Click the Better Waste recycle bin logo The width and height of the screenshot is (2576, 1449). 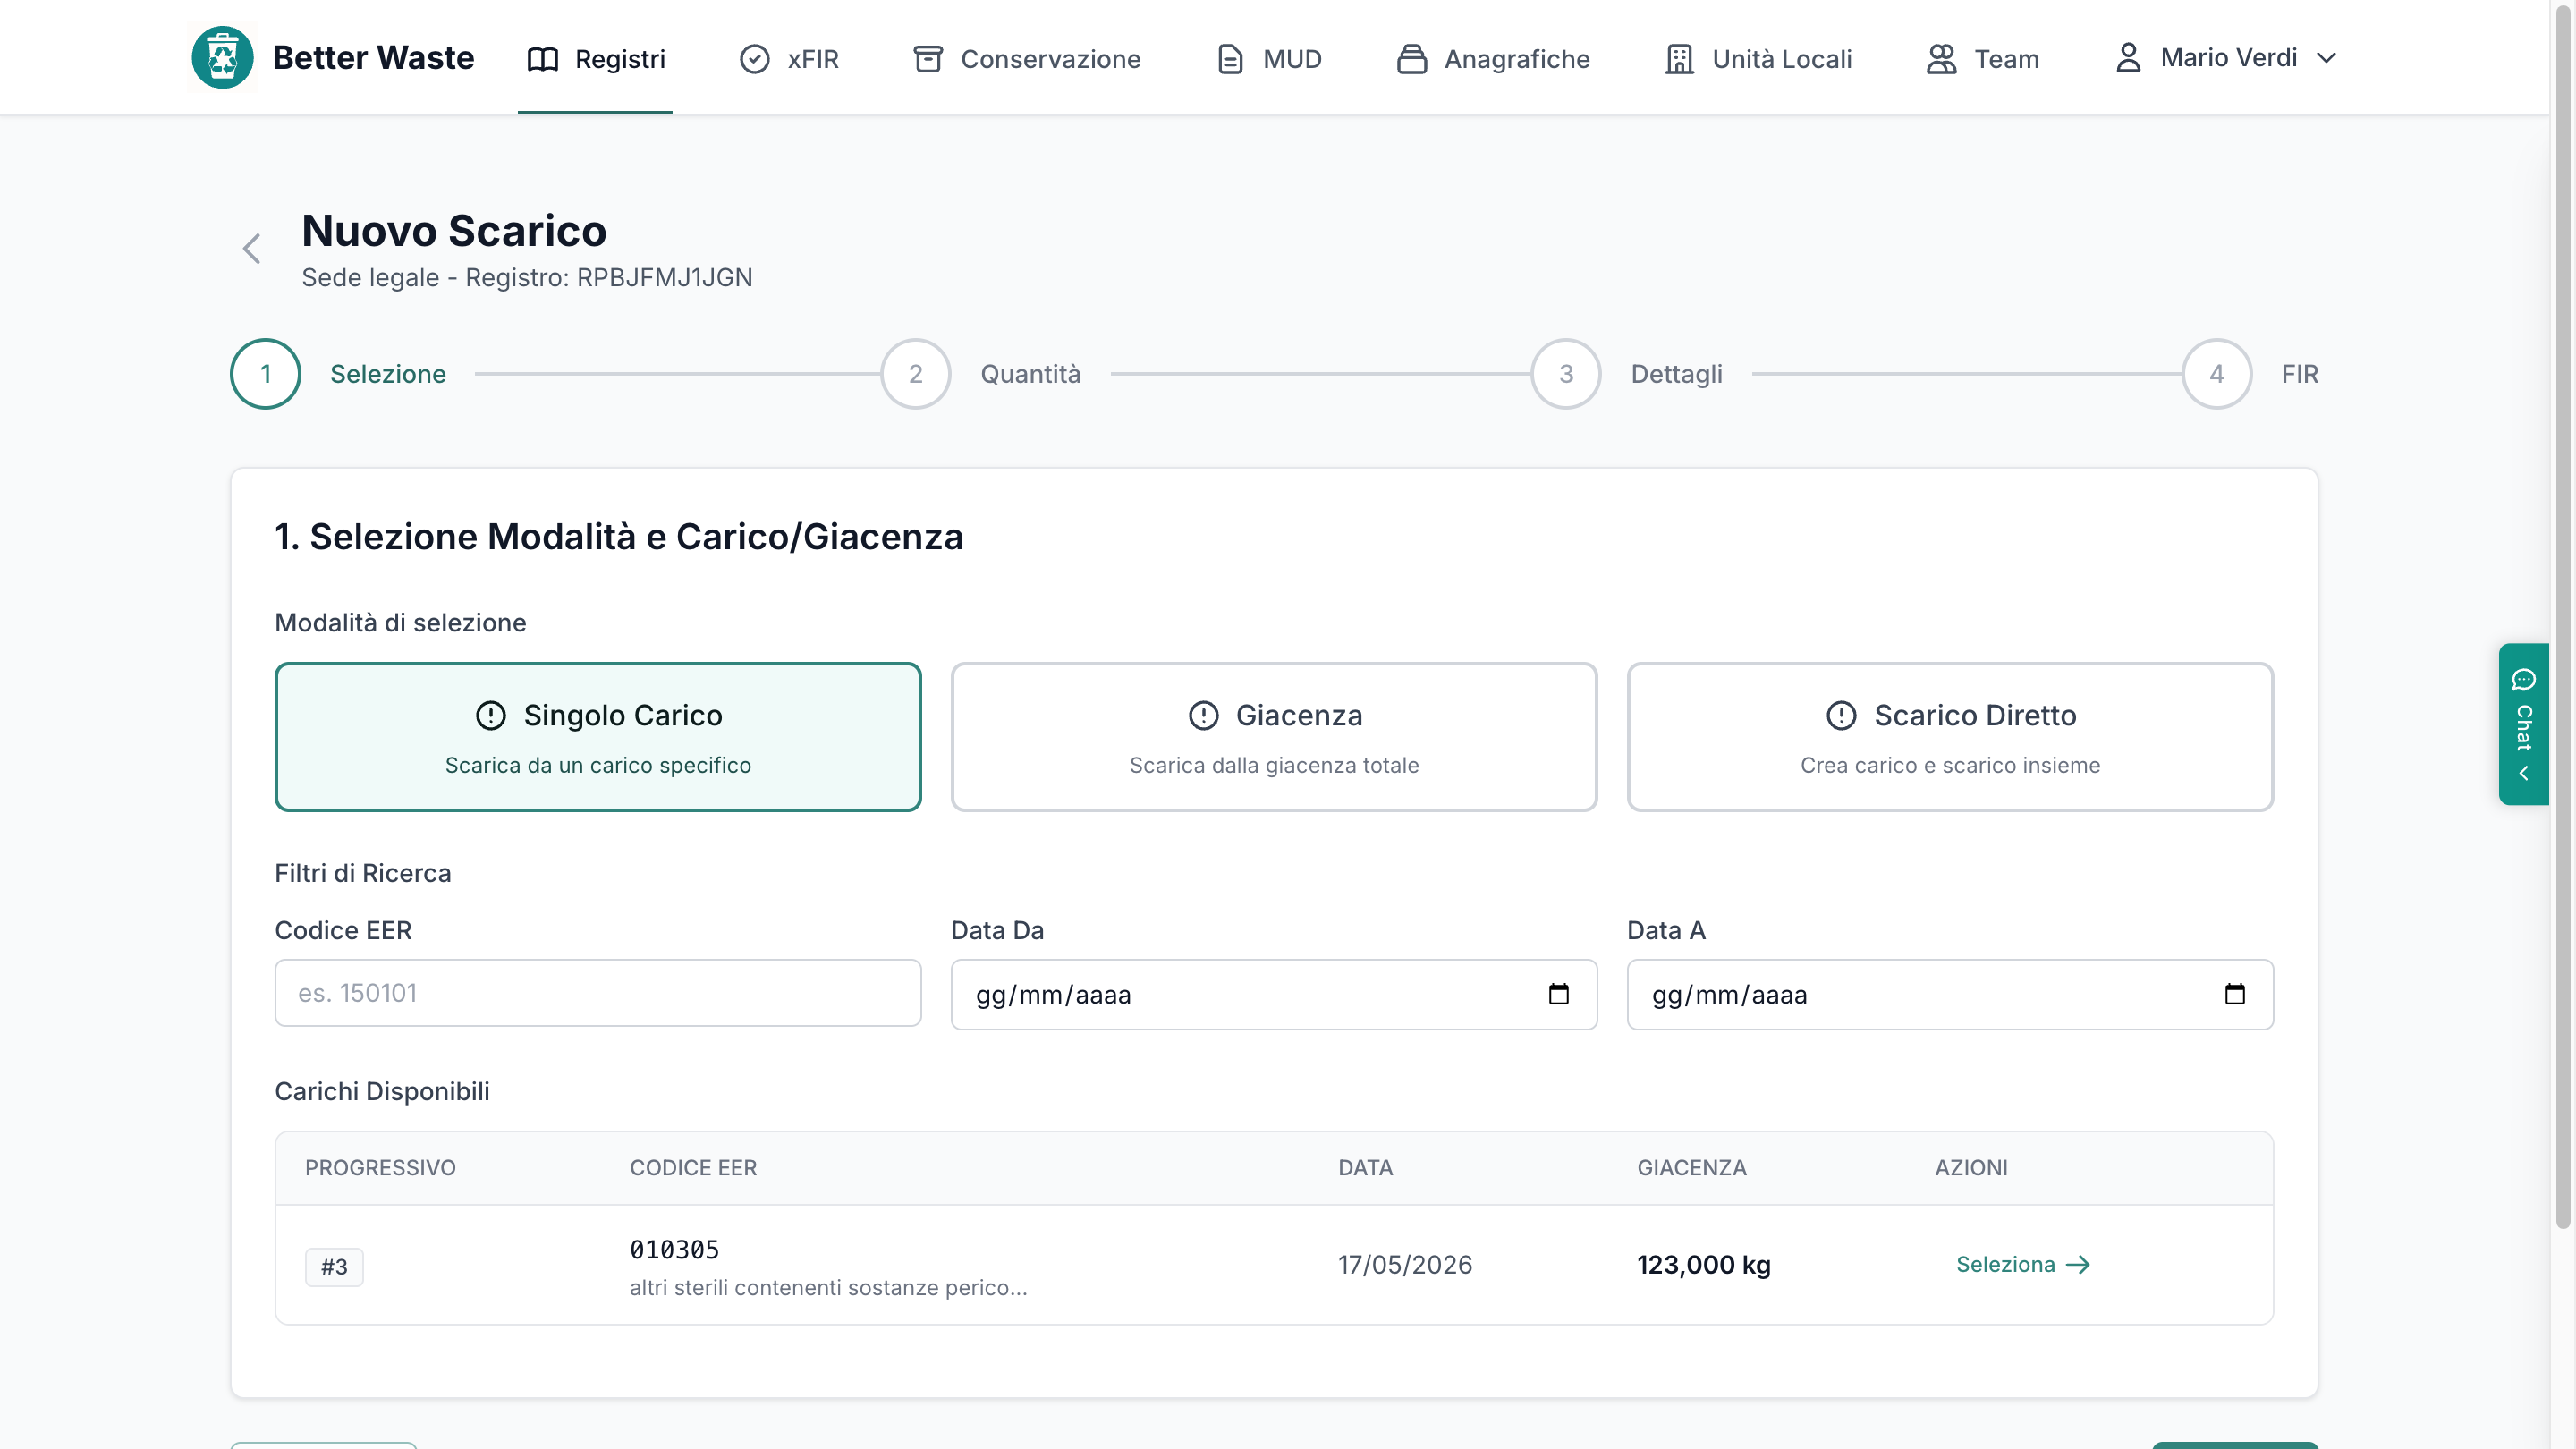pyautogui.click(x=222, y=58)
